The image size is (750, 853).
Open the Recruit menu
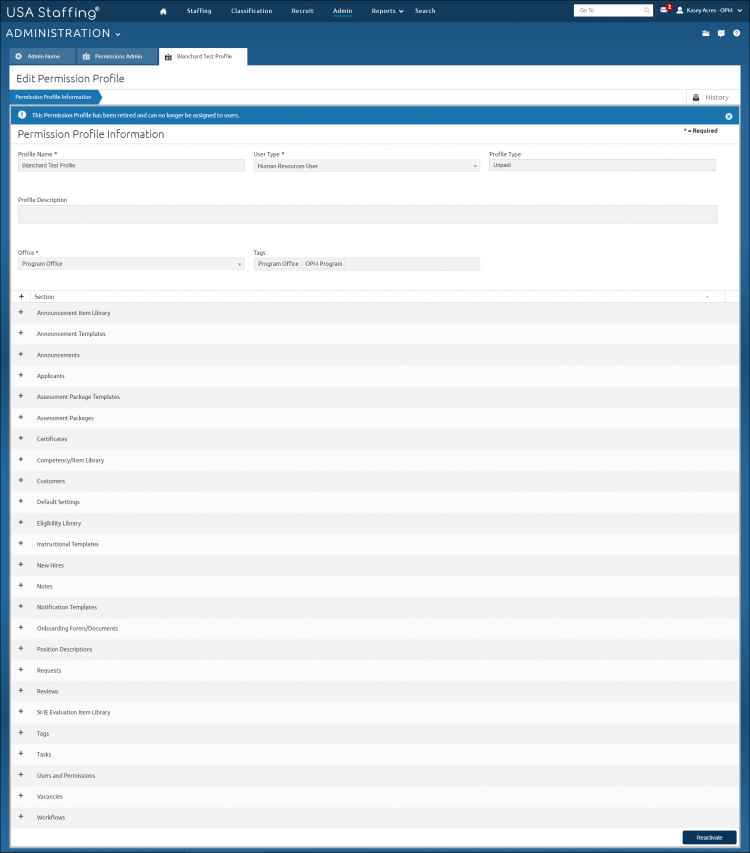click(x=302, y=11)
